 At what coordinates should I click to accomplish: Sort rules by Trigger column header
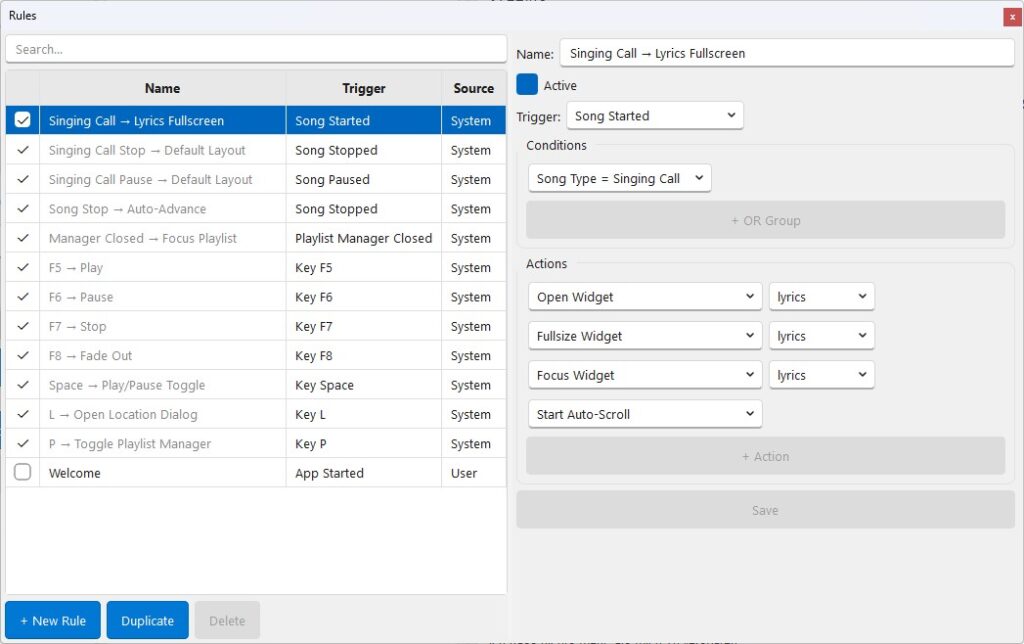click(363, 88)
